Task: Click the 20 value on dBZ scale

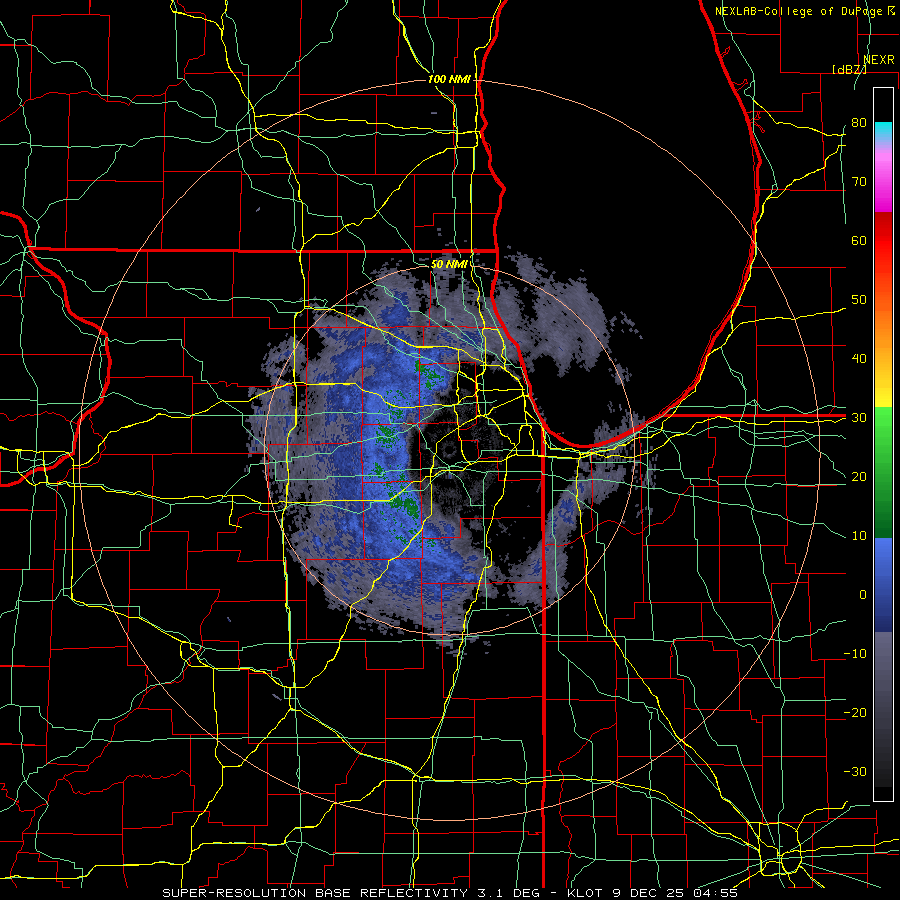Action: click(859, 477)
